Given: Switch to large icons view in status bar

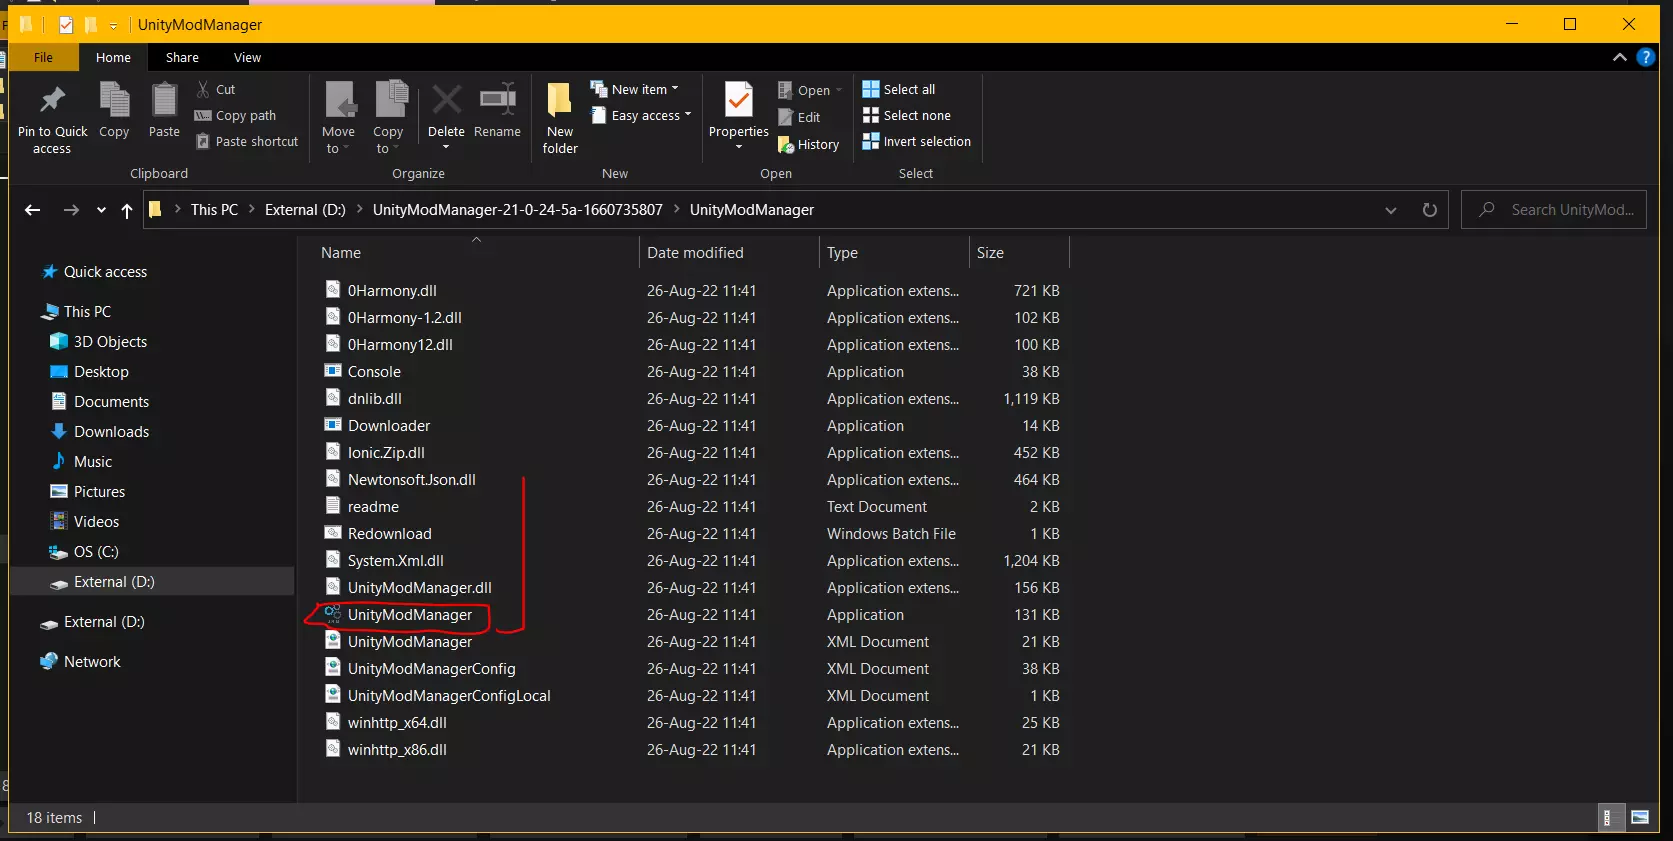Looking at the screenshot, I should (x=1639, y=817).
